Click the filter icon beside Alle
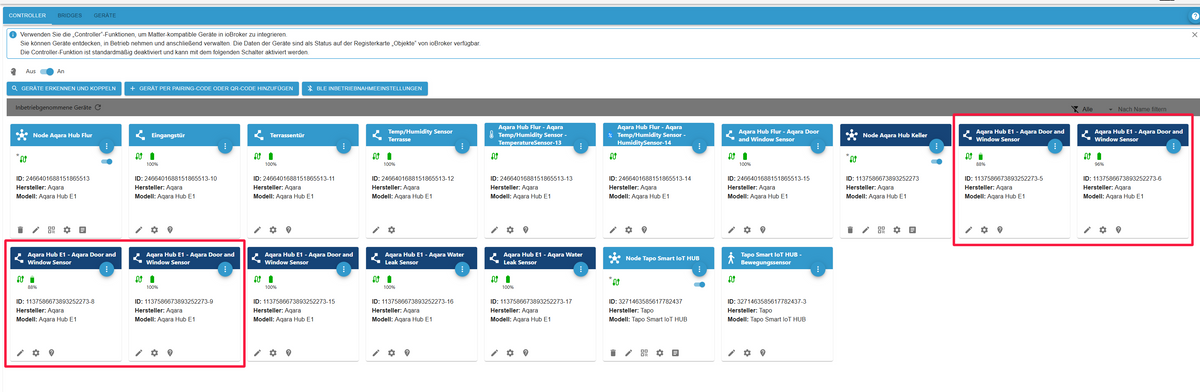Viewport: 1200px width, 392px height. 1074,108
